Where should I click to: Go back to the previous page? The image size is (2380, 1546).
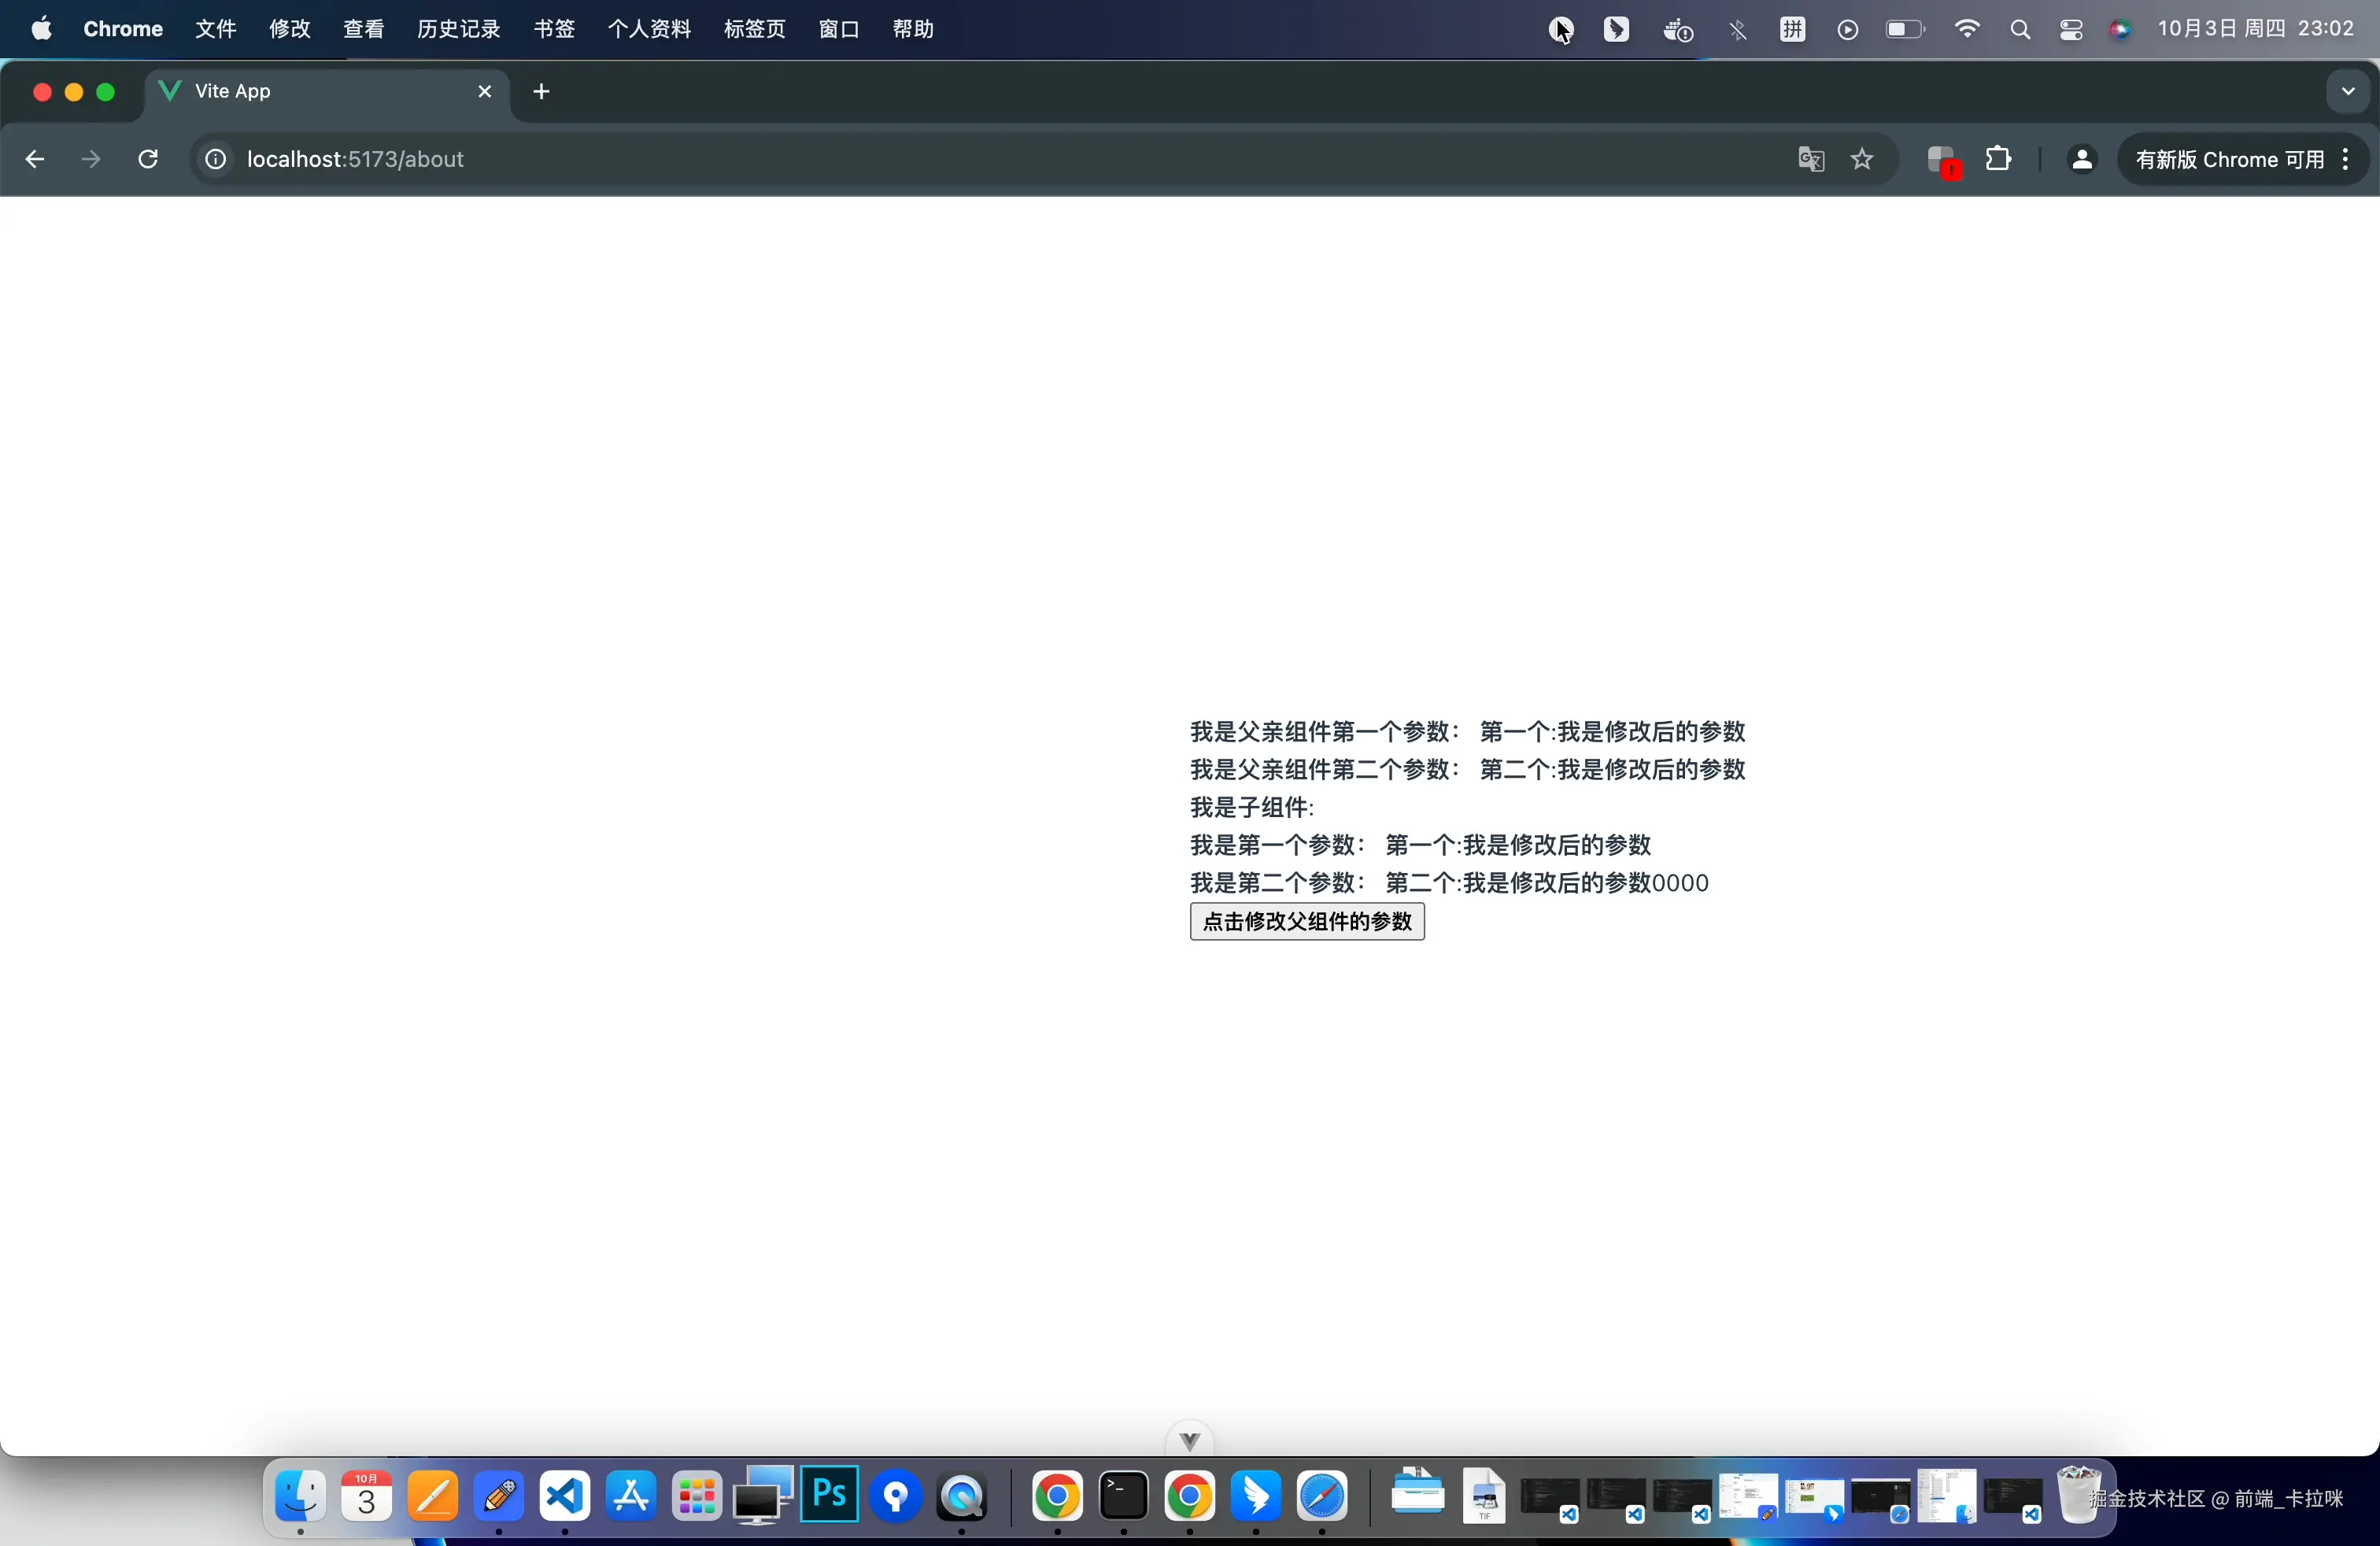click(35, 159)
